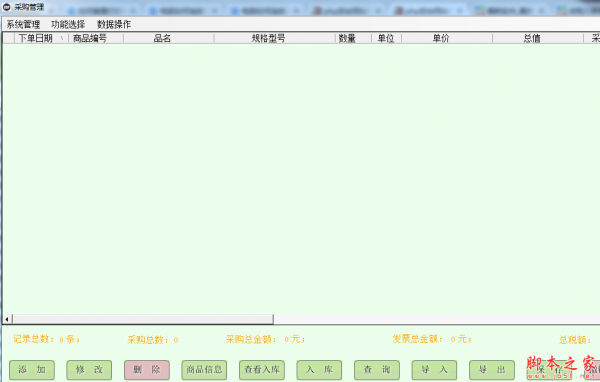The height and width of the screenshot is (382, 600).
Task: Click the horizontal scrollbar left arrow
Action: point(7,319)
